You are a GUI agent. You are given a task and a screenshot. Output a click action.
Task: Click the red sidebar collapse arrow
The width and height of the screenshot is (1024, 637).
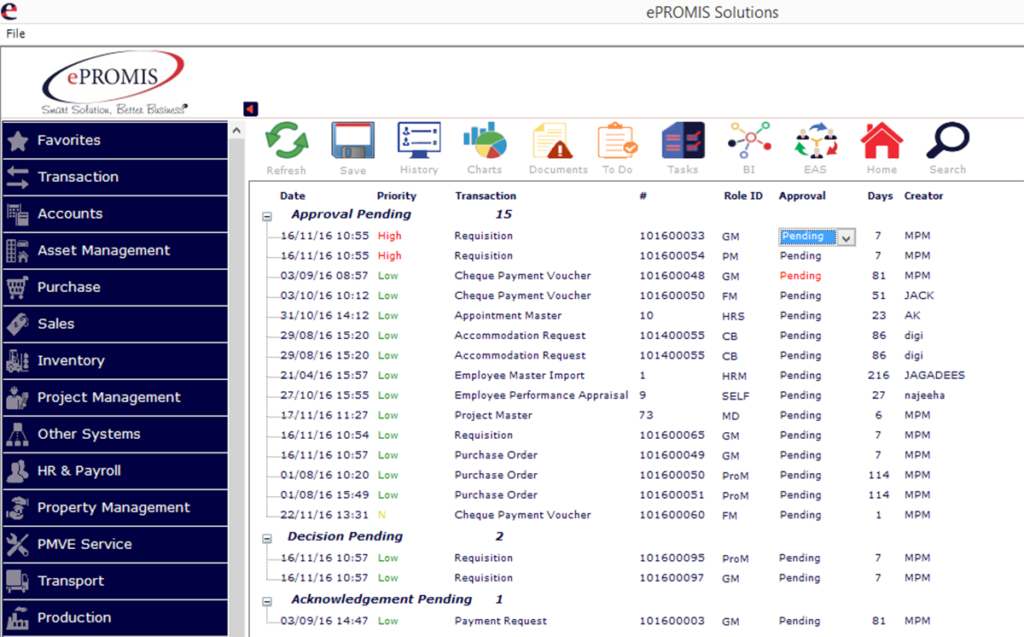coord(249,108)
